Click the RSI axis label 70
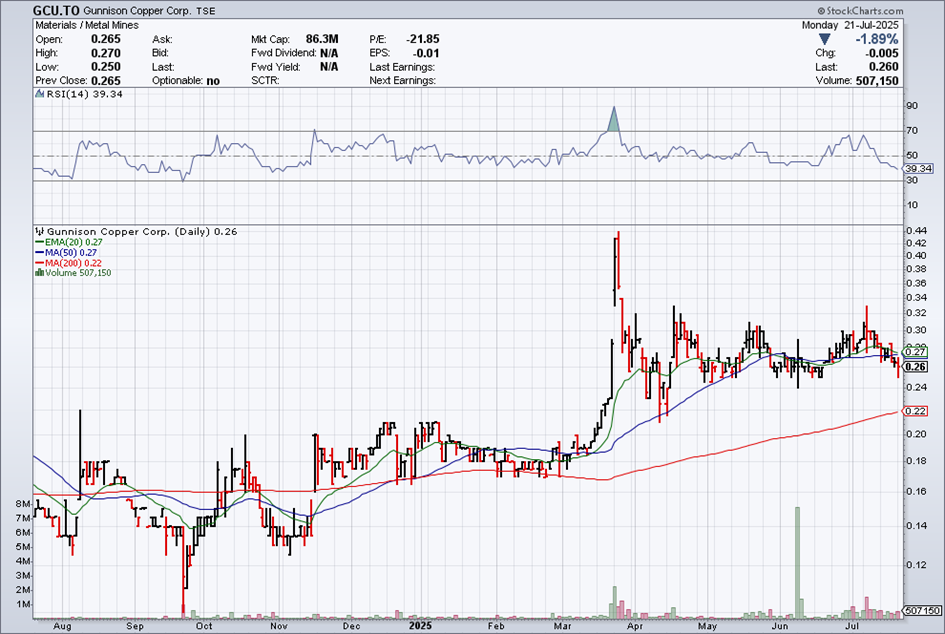Image resolution: width=945 pixels, height=634 pixels. point(912,131)
